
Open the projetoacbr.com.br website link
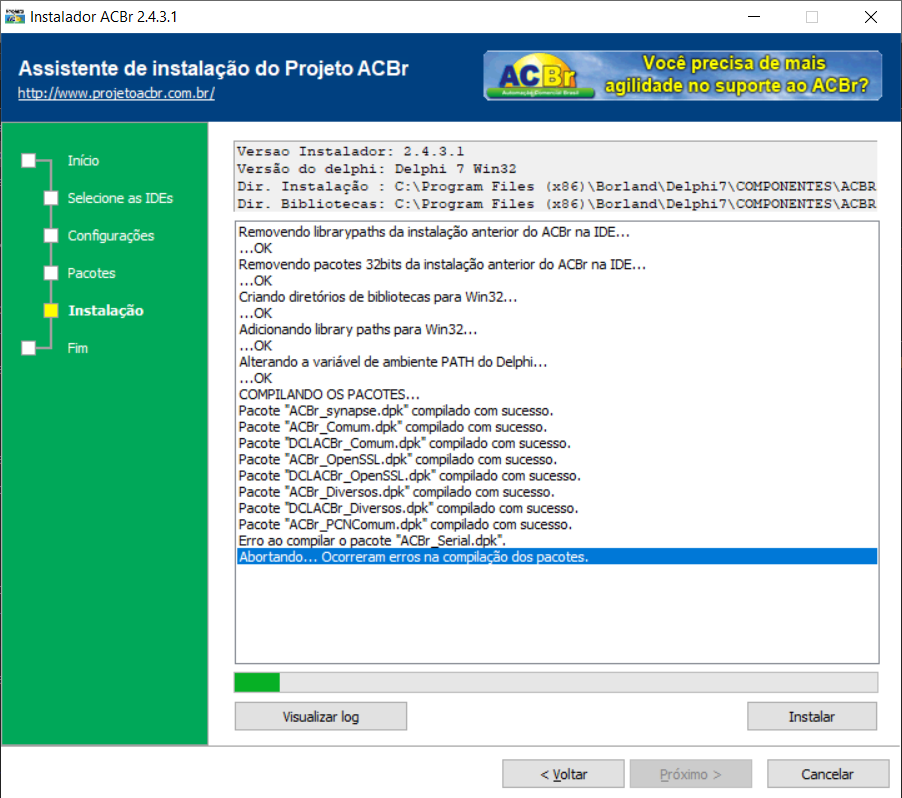pos(116,93)
